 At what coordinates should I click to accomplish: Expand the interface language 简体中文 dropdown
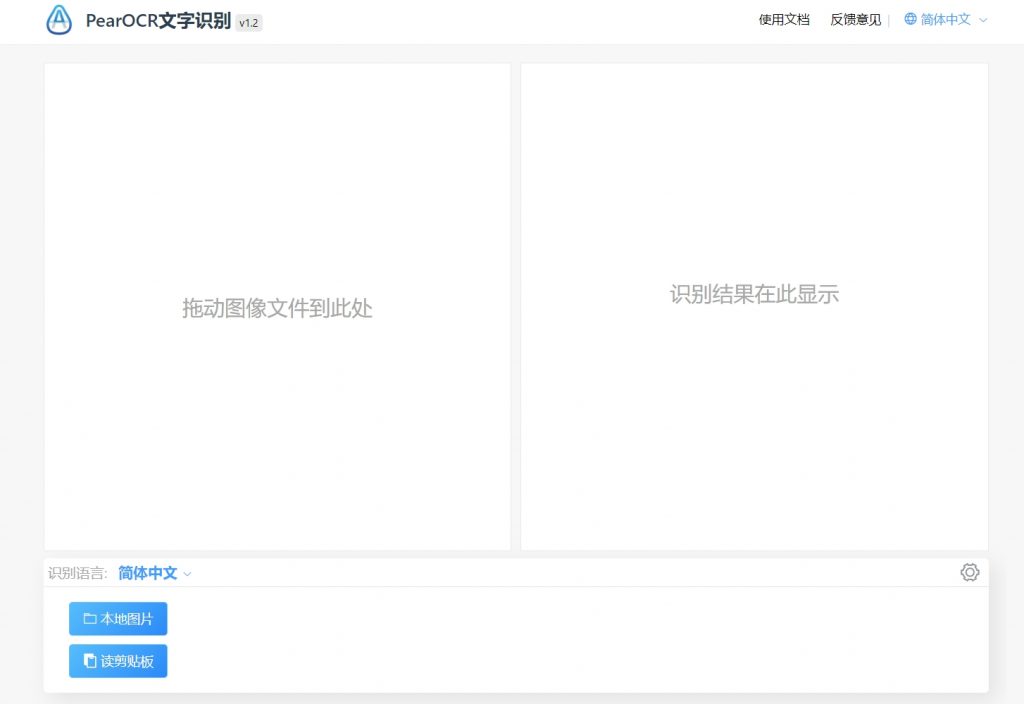pos(946,20)
